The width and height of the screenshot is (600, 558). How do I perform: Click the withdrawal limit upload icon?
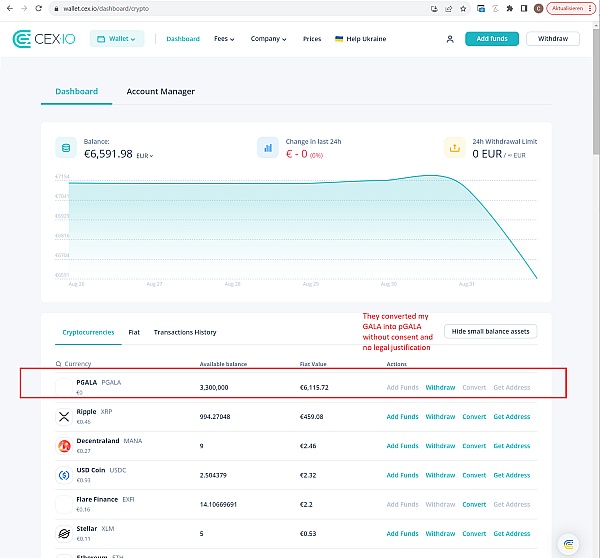(455, 148)
